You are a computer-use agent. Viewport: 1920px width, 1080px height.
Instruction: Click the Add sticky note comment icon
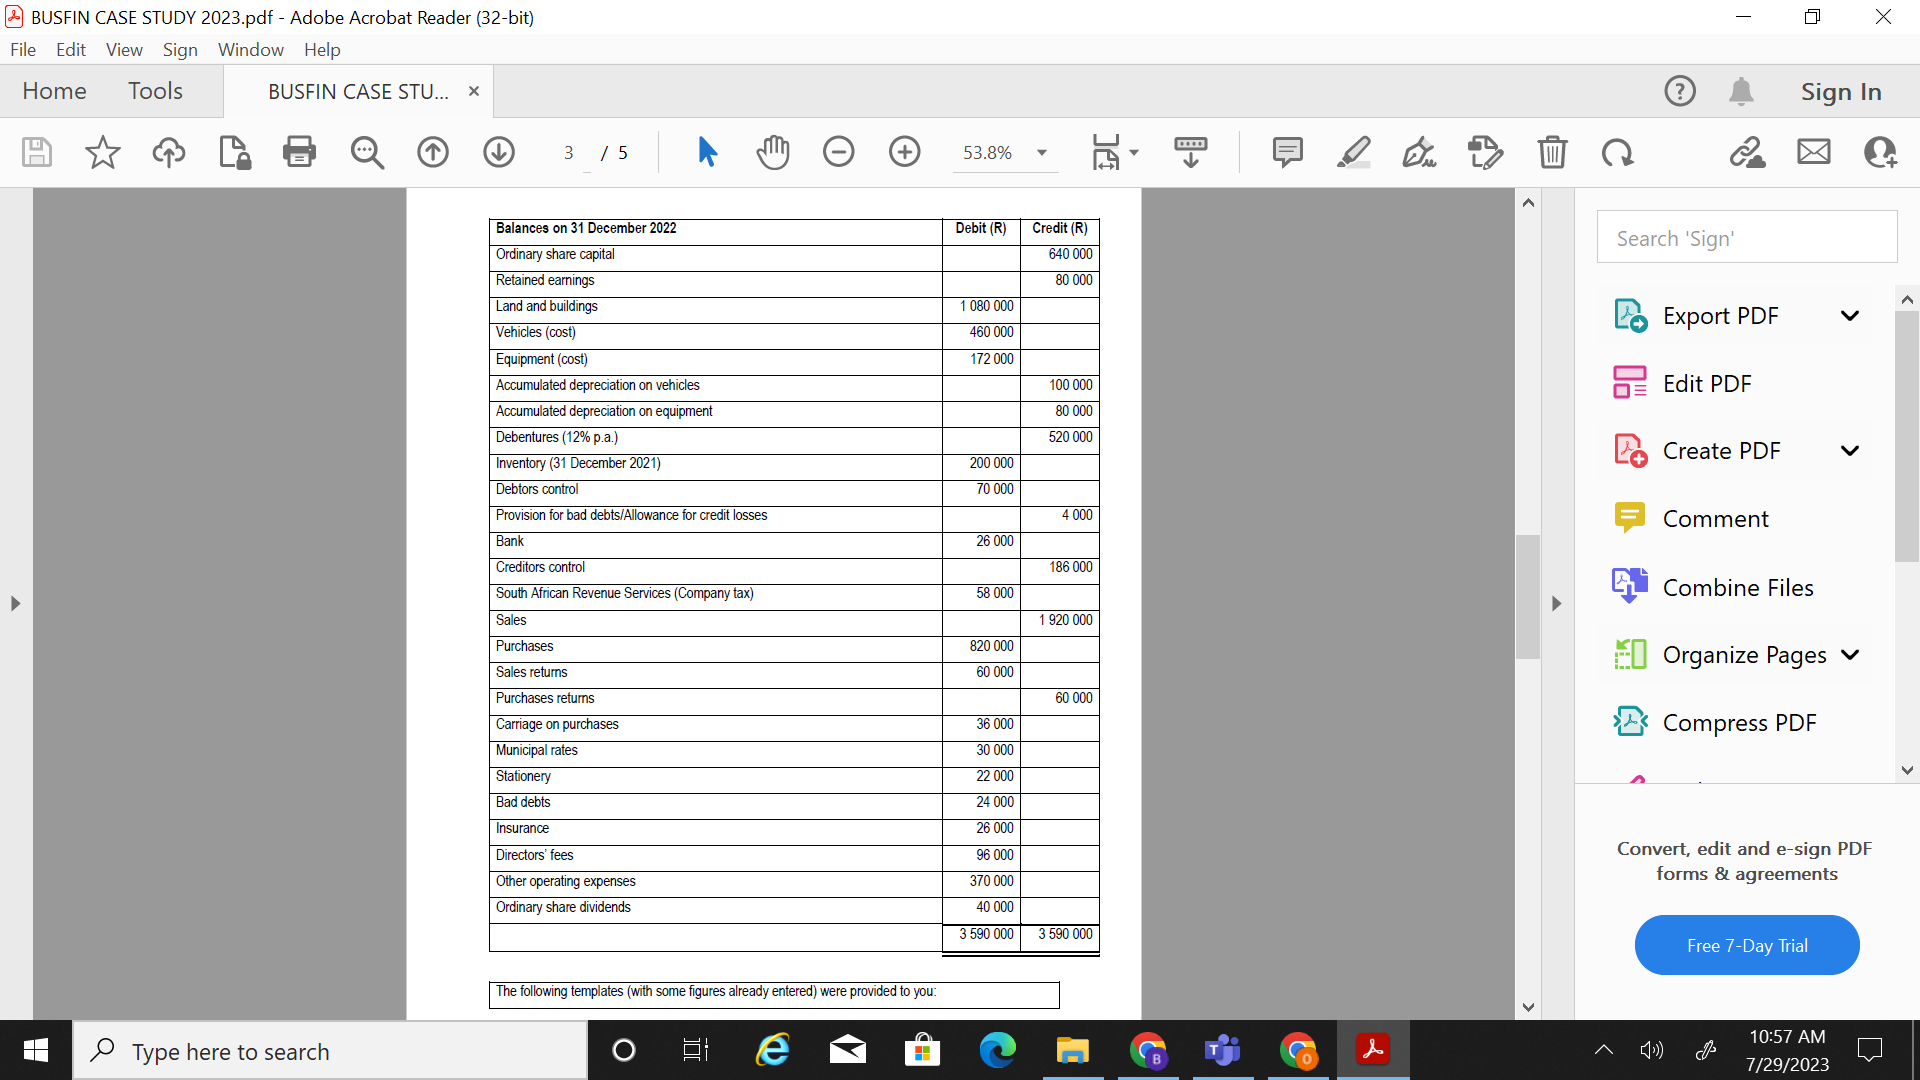point(1288,152)
